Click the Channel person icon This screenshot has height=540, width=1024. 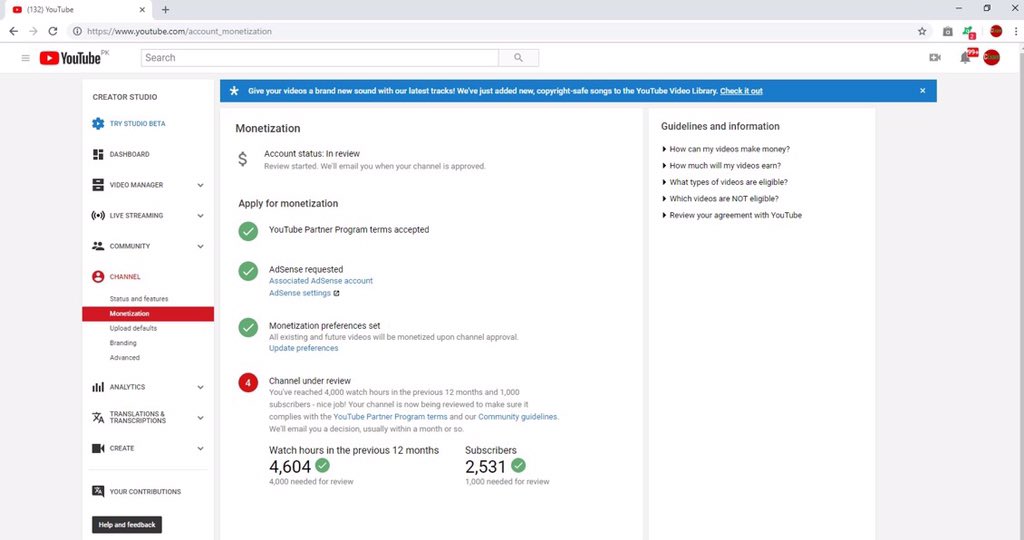(x=98, y=277)
